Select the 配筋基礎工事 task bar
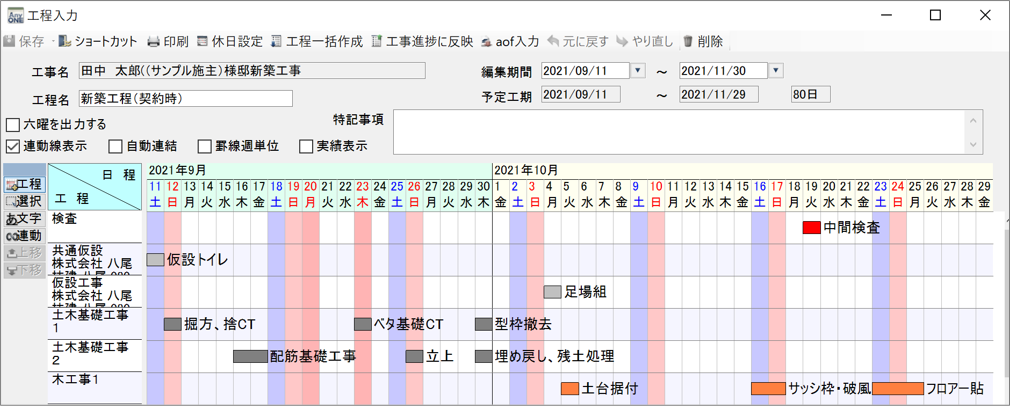Image resolution: width=1010 pixels, height=406 pixels. point(251,356)
